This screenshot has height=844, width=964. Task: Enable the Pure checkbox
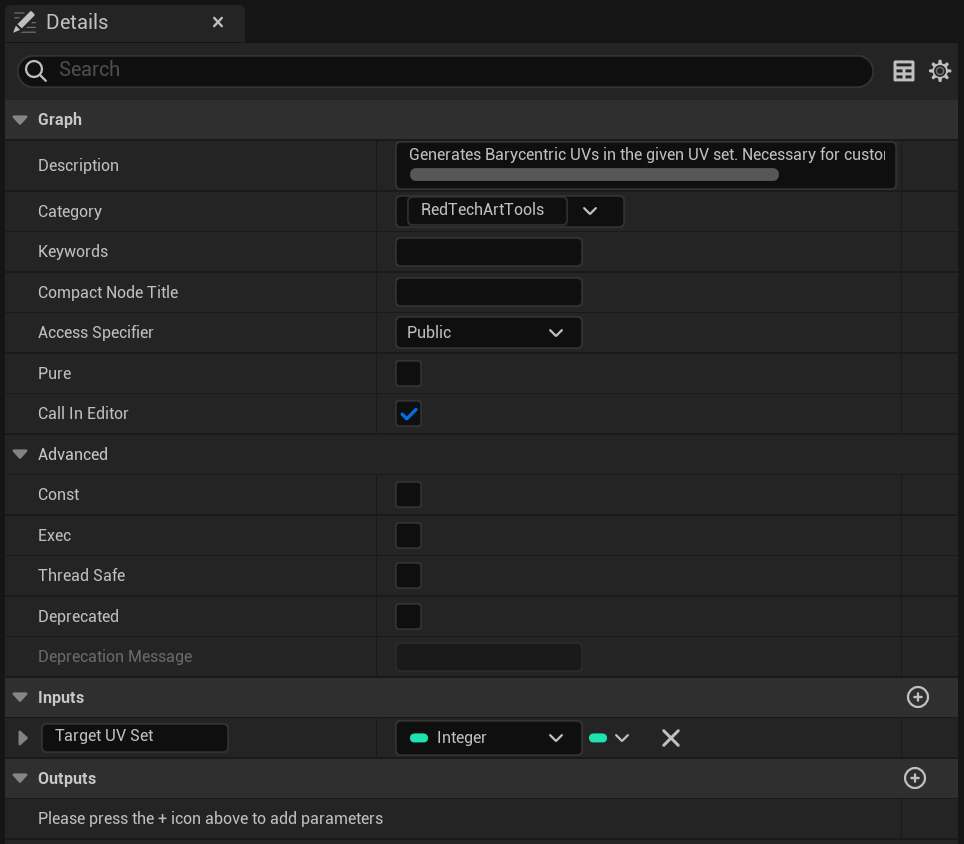[x=408, y=373]
